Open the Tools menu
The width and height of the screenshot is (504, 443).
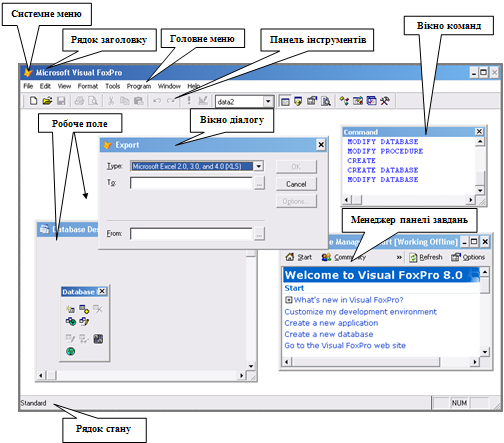click(113, 86)
